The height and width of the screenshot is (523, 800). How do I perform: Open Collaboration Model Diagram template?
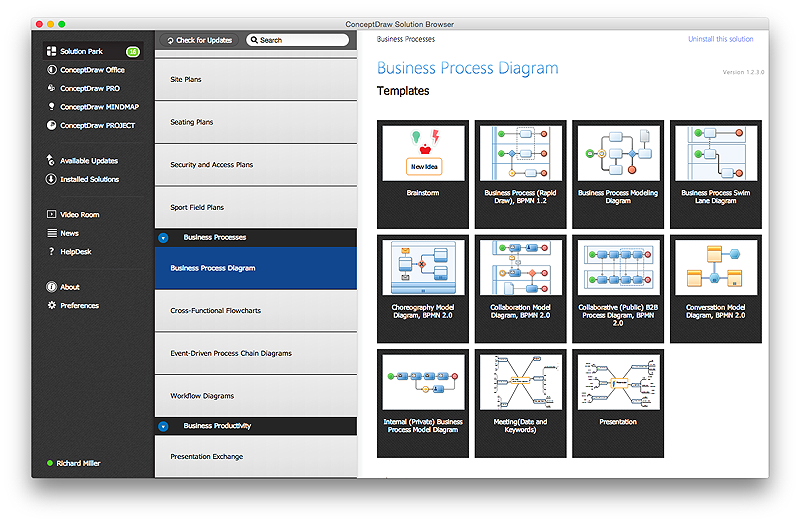click(x=520, y=289)
